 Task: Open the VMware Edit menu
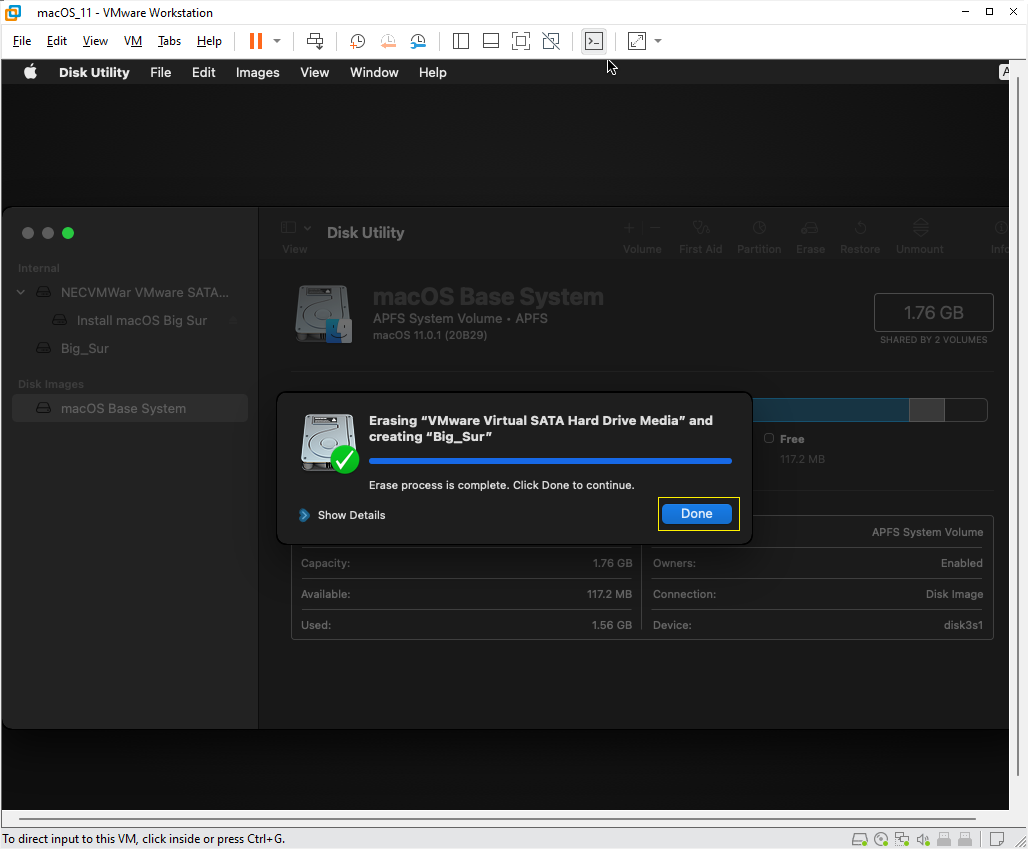(x=56, y=41)
